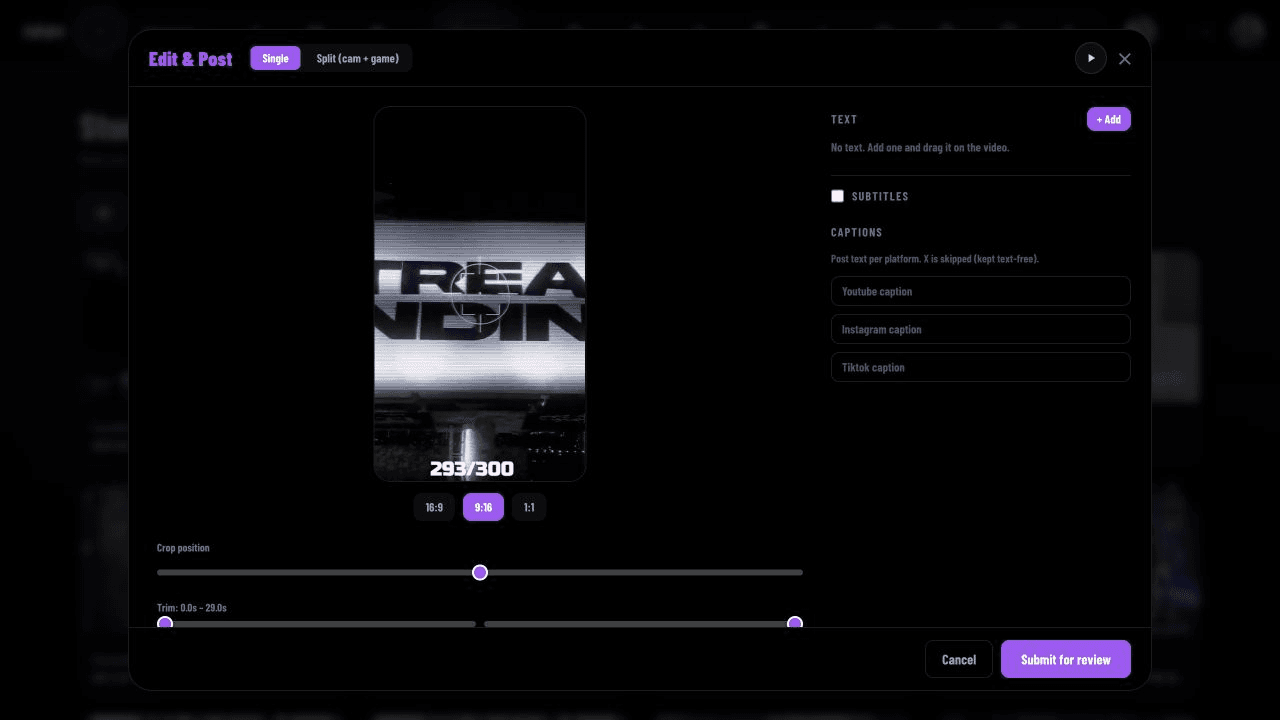This screenshot has height=720, width=1280.
Task: Click the Instagram caption field
Action: pyautogui.click(x=981, y=329)
